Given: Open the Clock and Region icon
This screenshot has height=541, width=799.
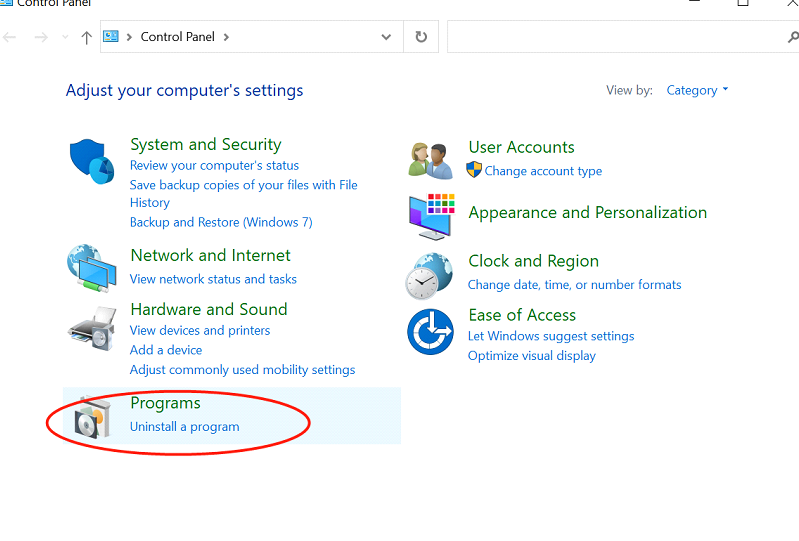Looking at the screenshot, I should coord(429,276).
